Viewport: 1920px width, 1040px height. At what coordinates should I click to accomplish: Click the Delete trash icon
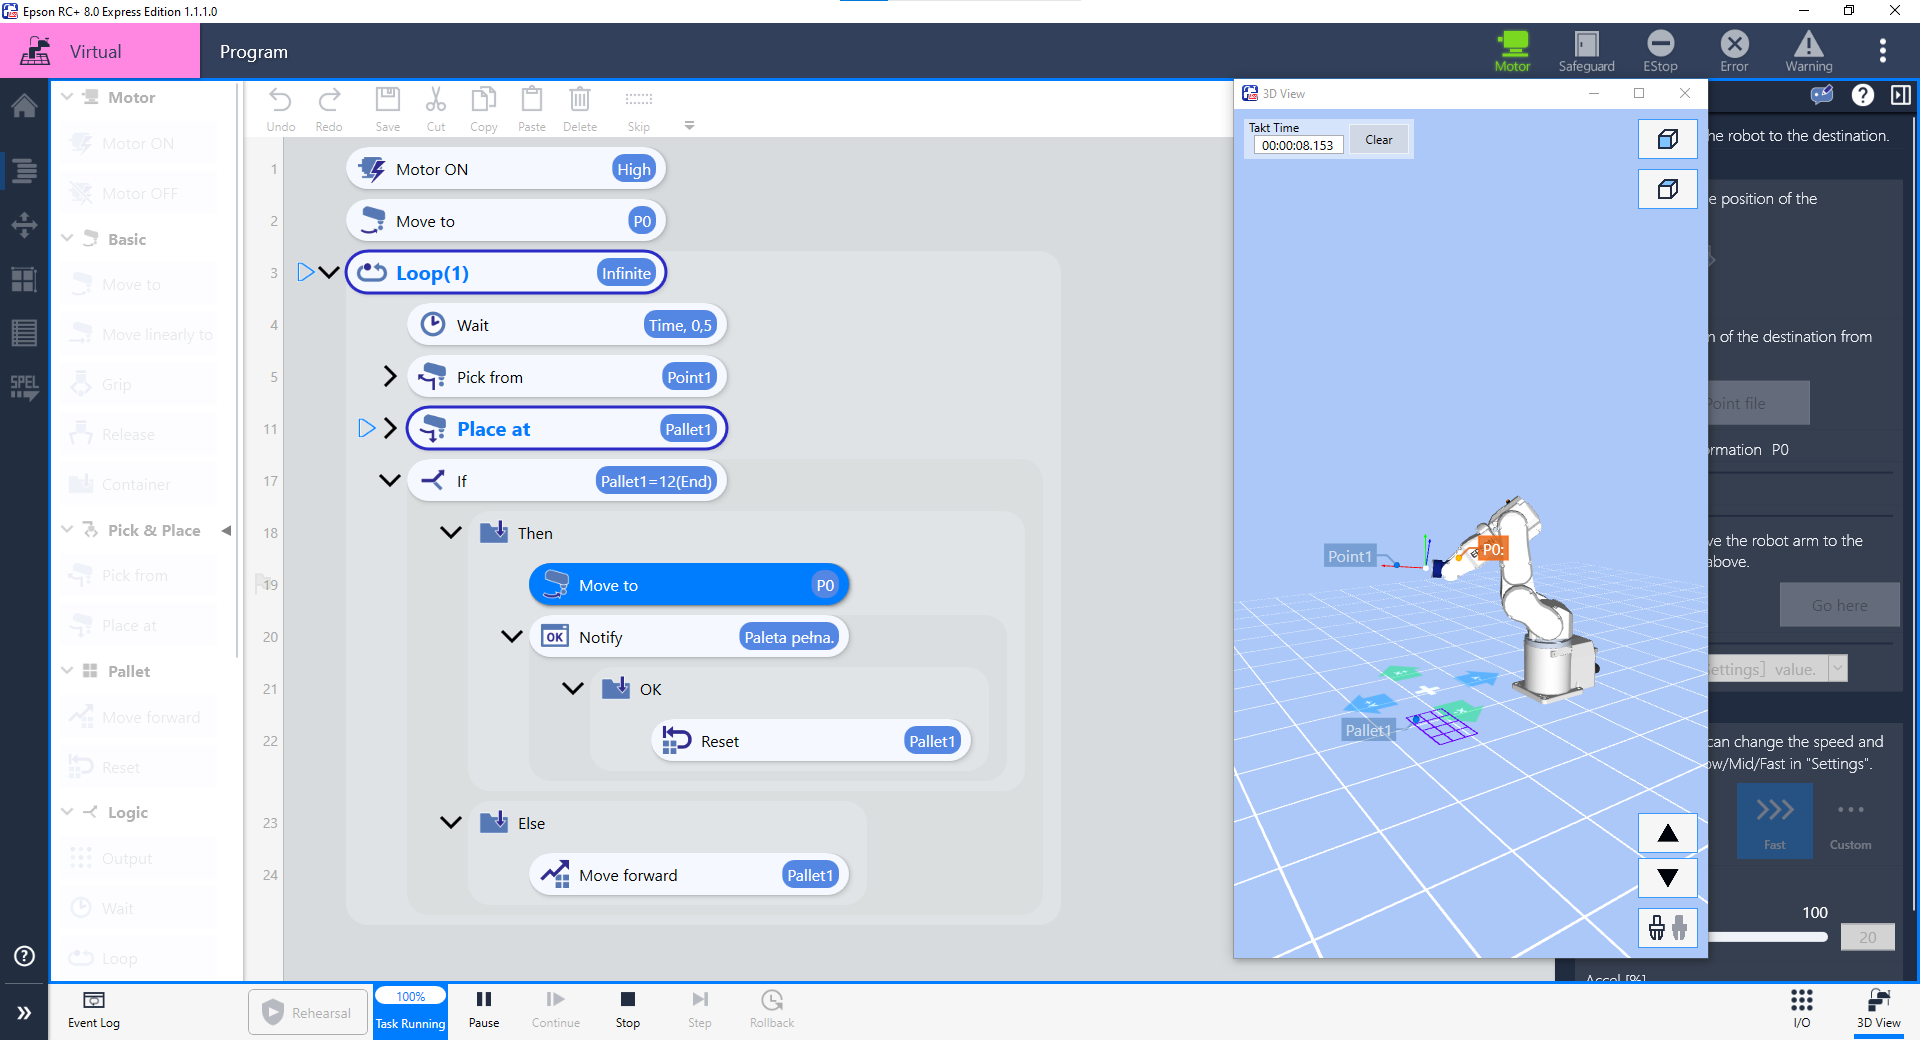(x=580, y=110)
